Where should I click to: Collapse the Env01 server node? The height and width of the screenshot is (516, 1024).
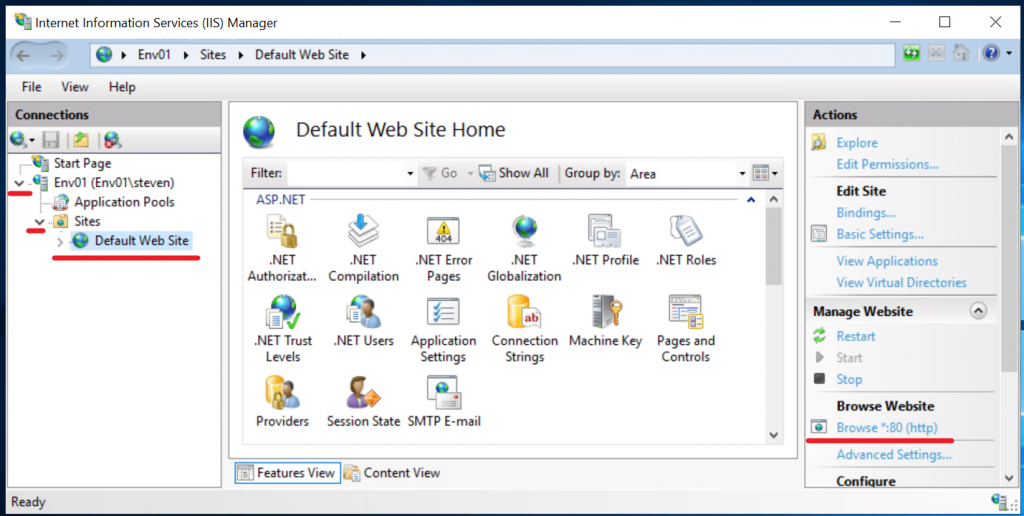pos(19,184)
